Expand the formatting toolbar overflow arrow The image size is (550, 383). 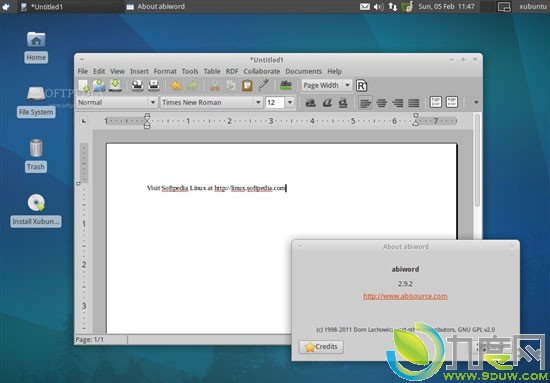coord(476,102)
